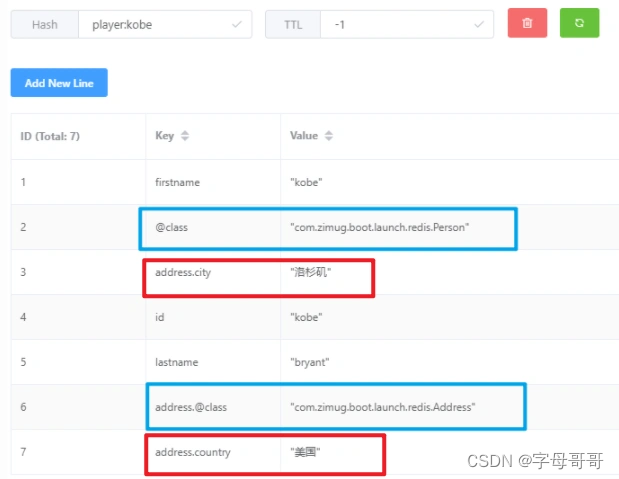Click the "洛杉矶" value cell
The width and height of the screenshot is (619, 479).
click(310, 273)
